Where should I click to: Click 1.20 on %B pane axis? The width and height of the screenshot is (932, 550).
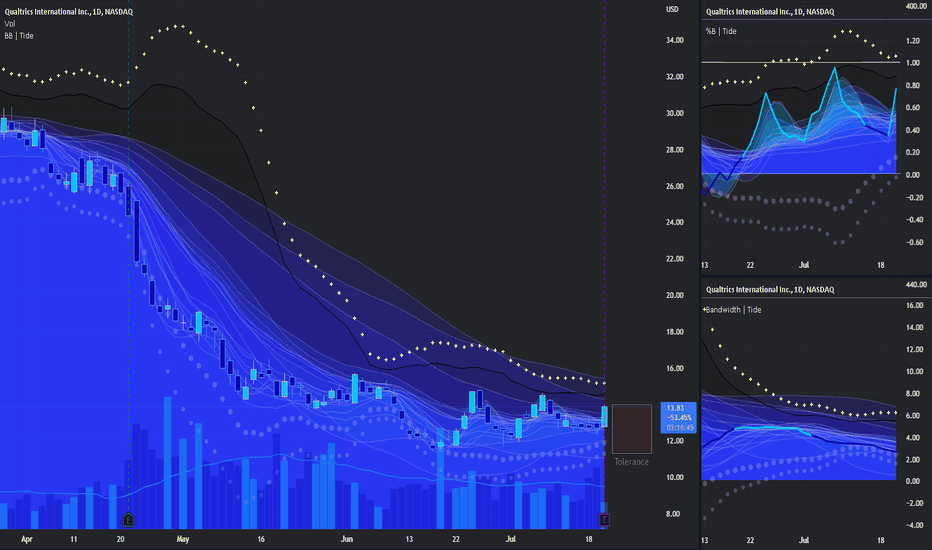coord(913,41)
